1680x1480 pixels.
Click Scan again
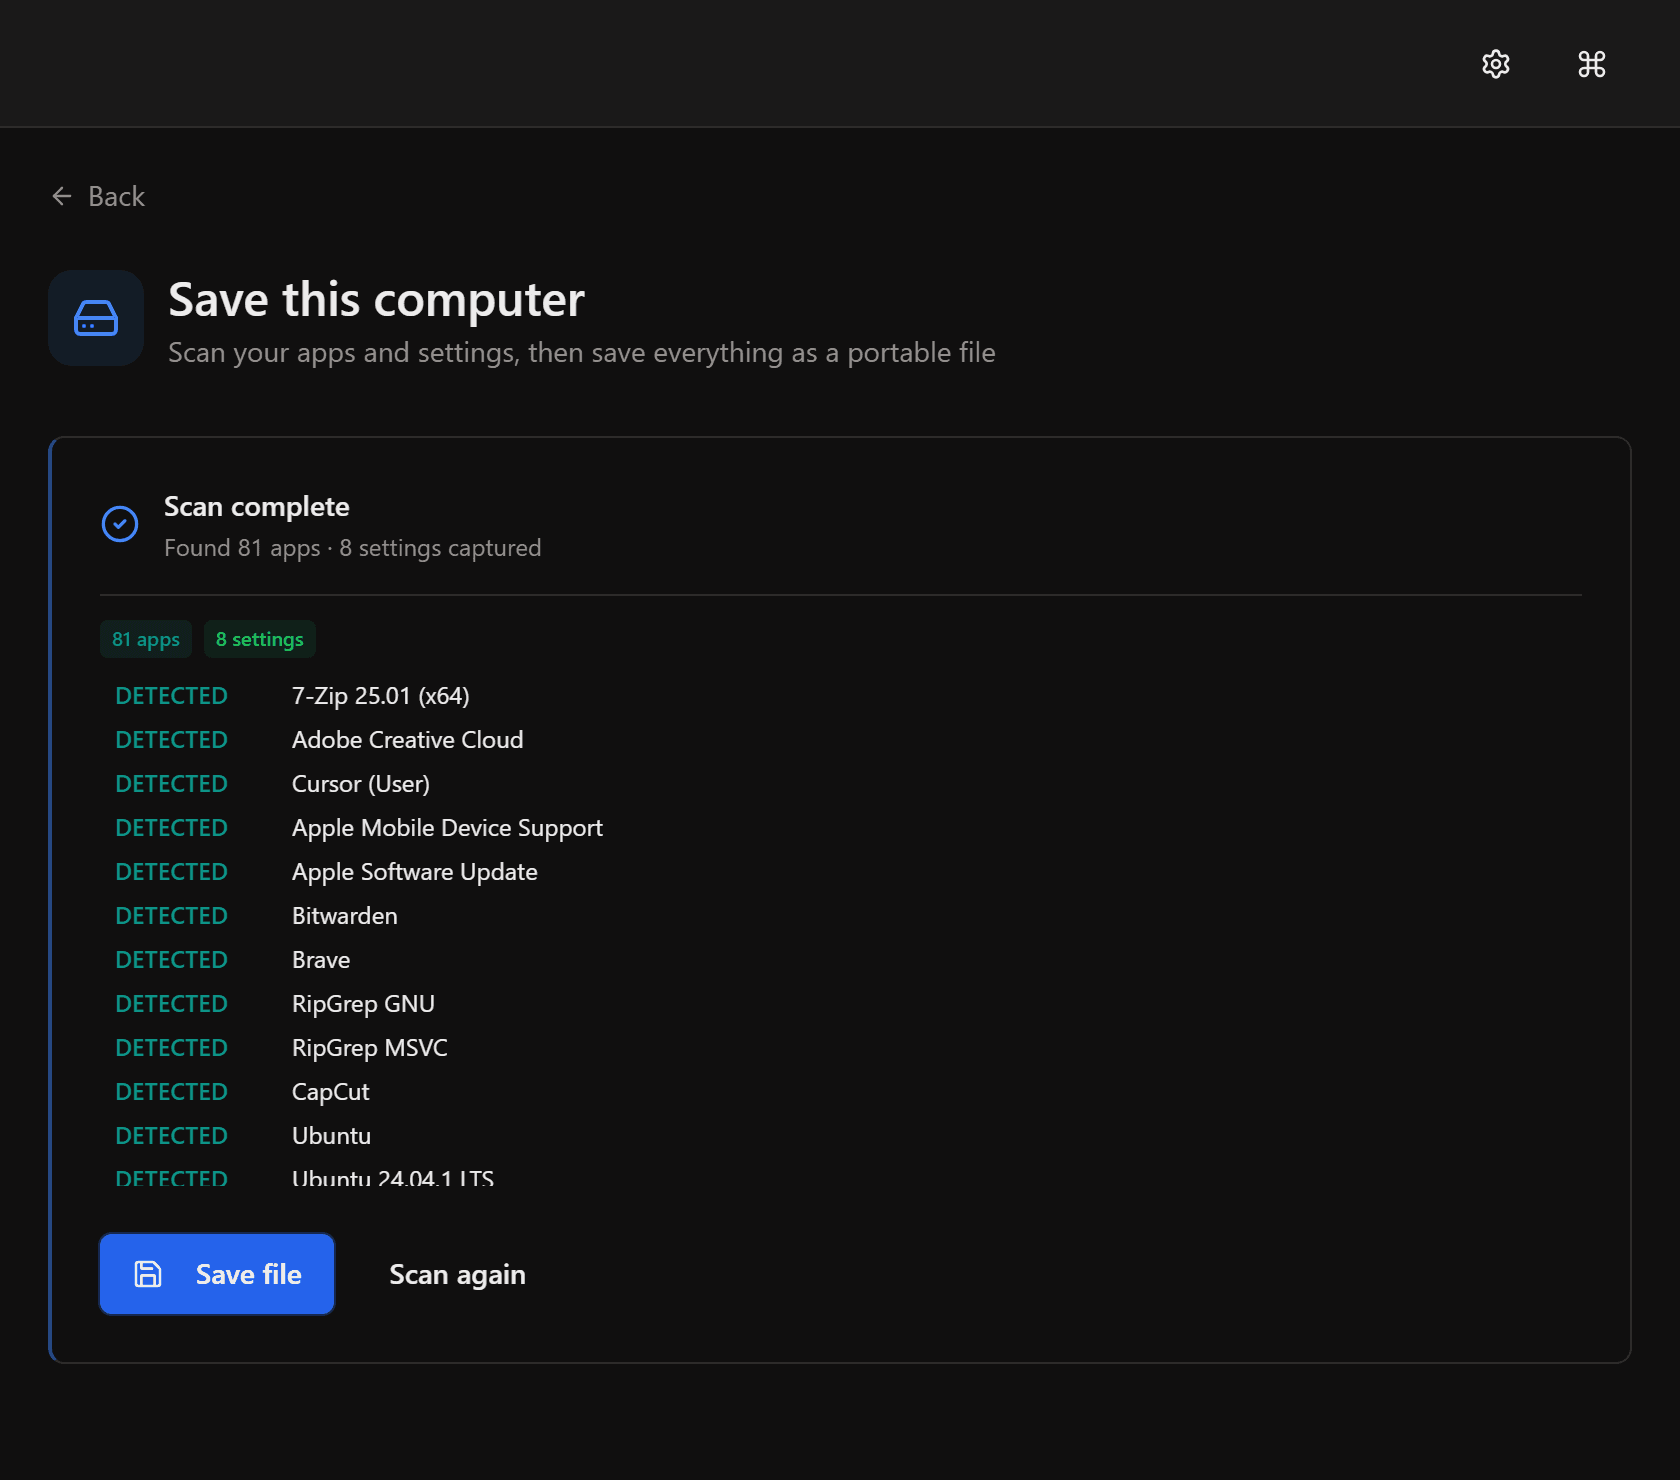tap(457, 1274)
